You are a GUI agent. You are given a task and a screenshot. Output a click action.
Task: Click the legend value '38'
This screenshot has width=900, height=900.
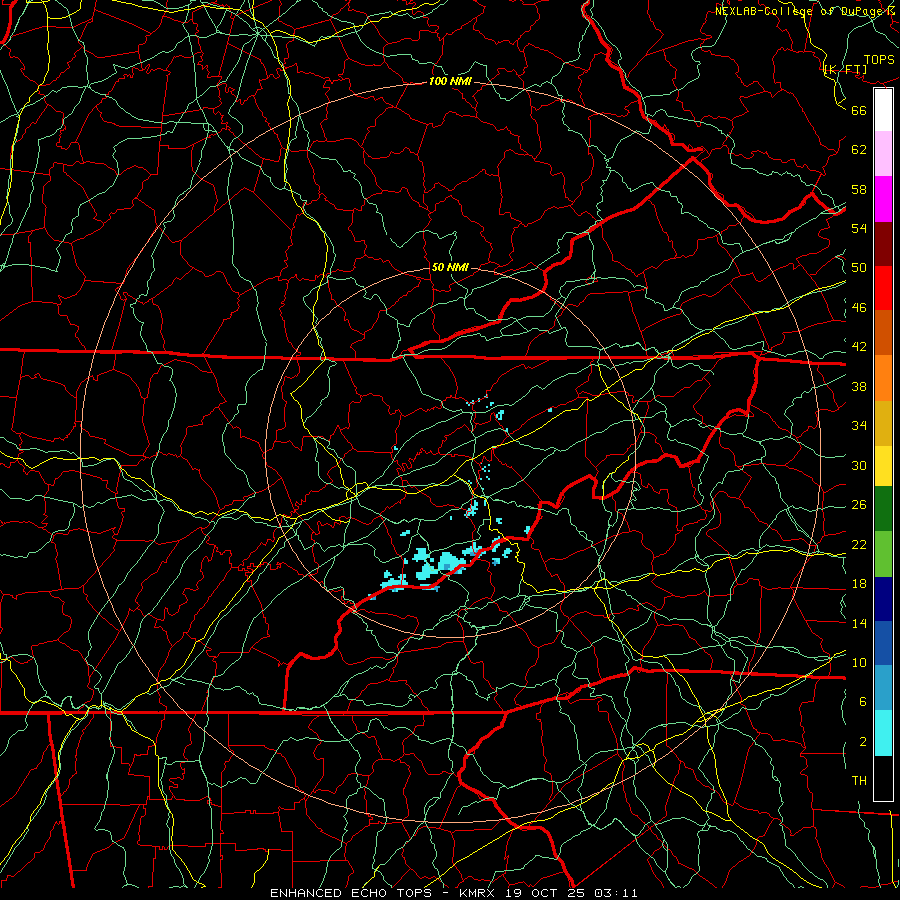click(859, 386)
